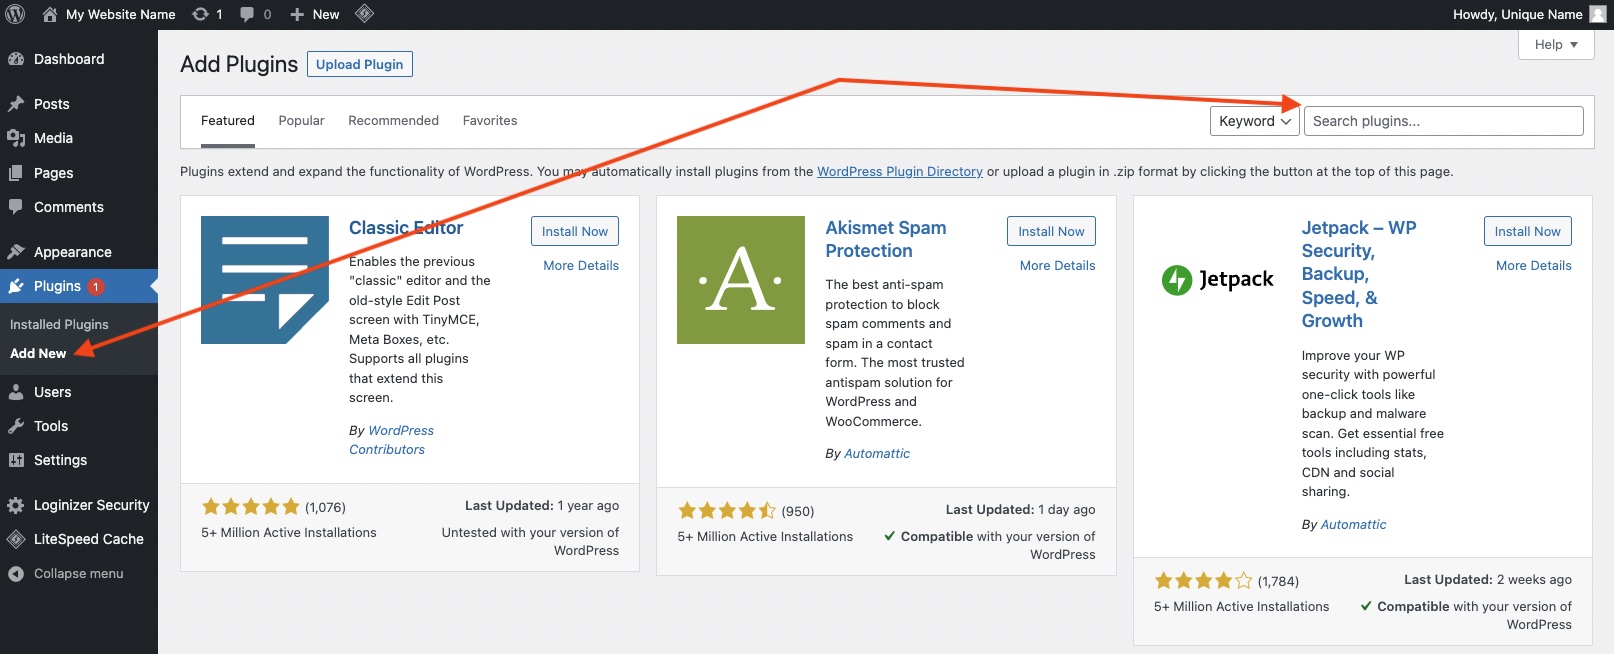This screenshot has height=654, width=1614.
Task: Switch to the Featured tab
Action: [x=228, y=121]
